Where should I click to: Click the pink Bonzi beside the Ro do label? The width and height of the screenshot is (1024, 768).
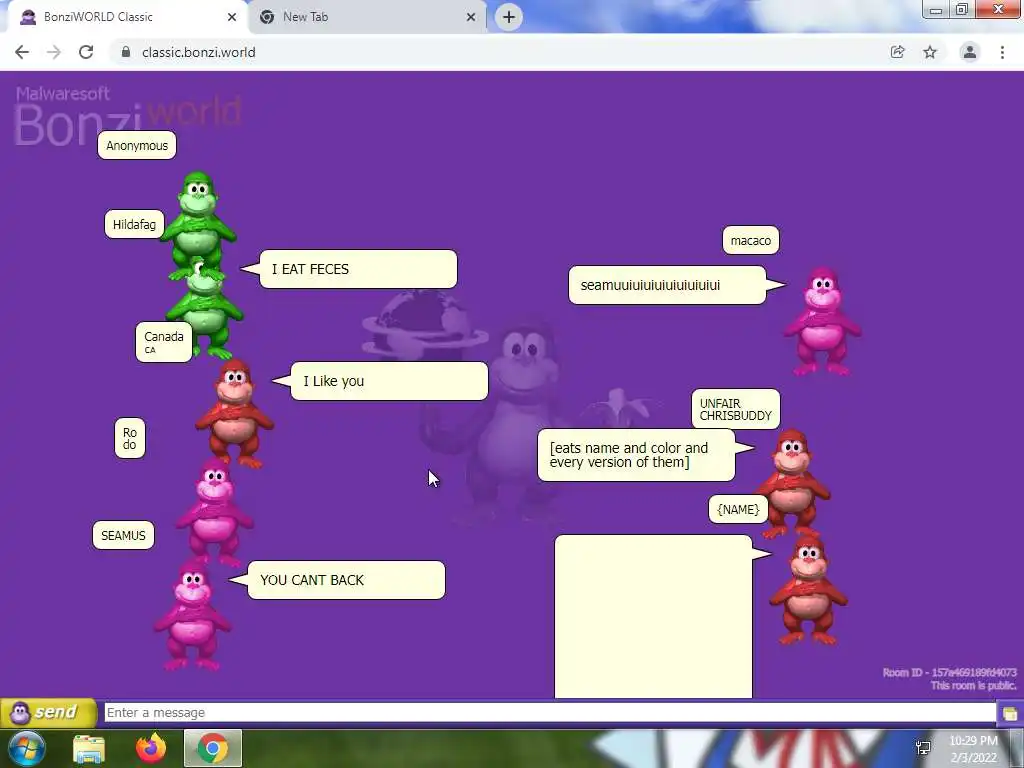[214, 511]
